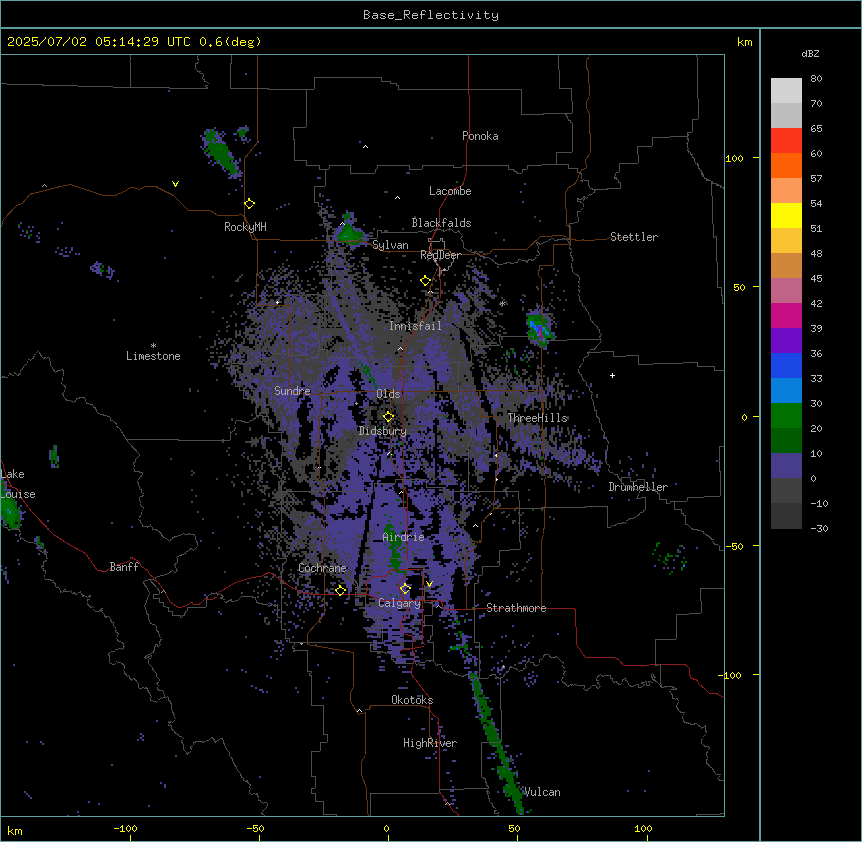Select the Blackfalds label
The image size is (862, 842).
pos(441,223)
